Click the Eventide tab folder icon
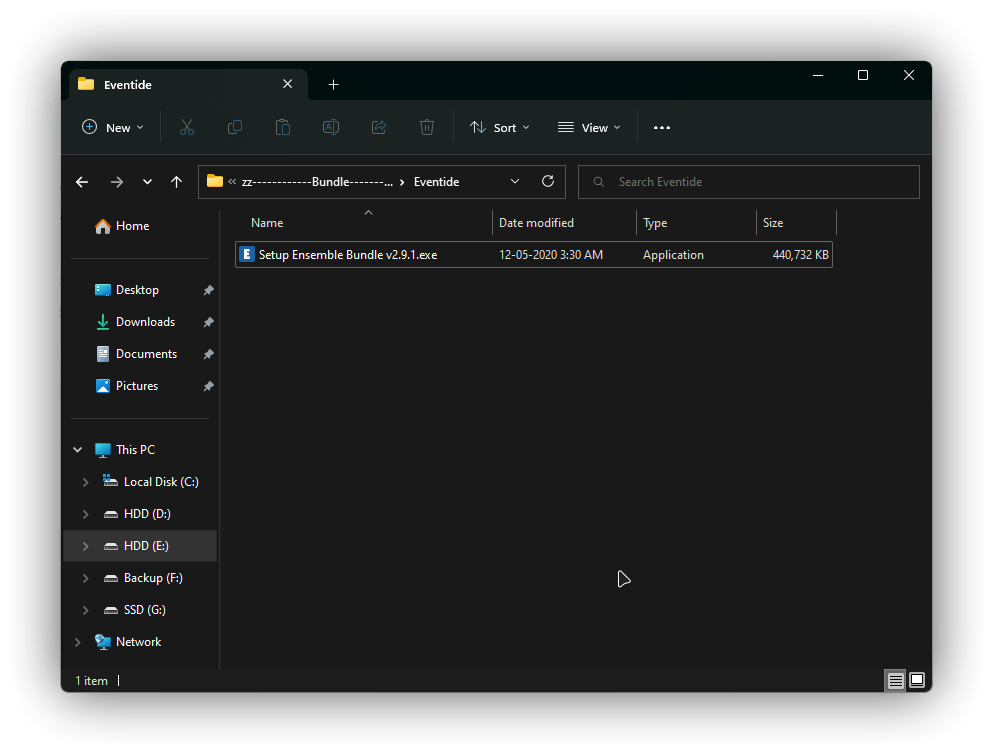993x753 pixels. coord(86,84)
